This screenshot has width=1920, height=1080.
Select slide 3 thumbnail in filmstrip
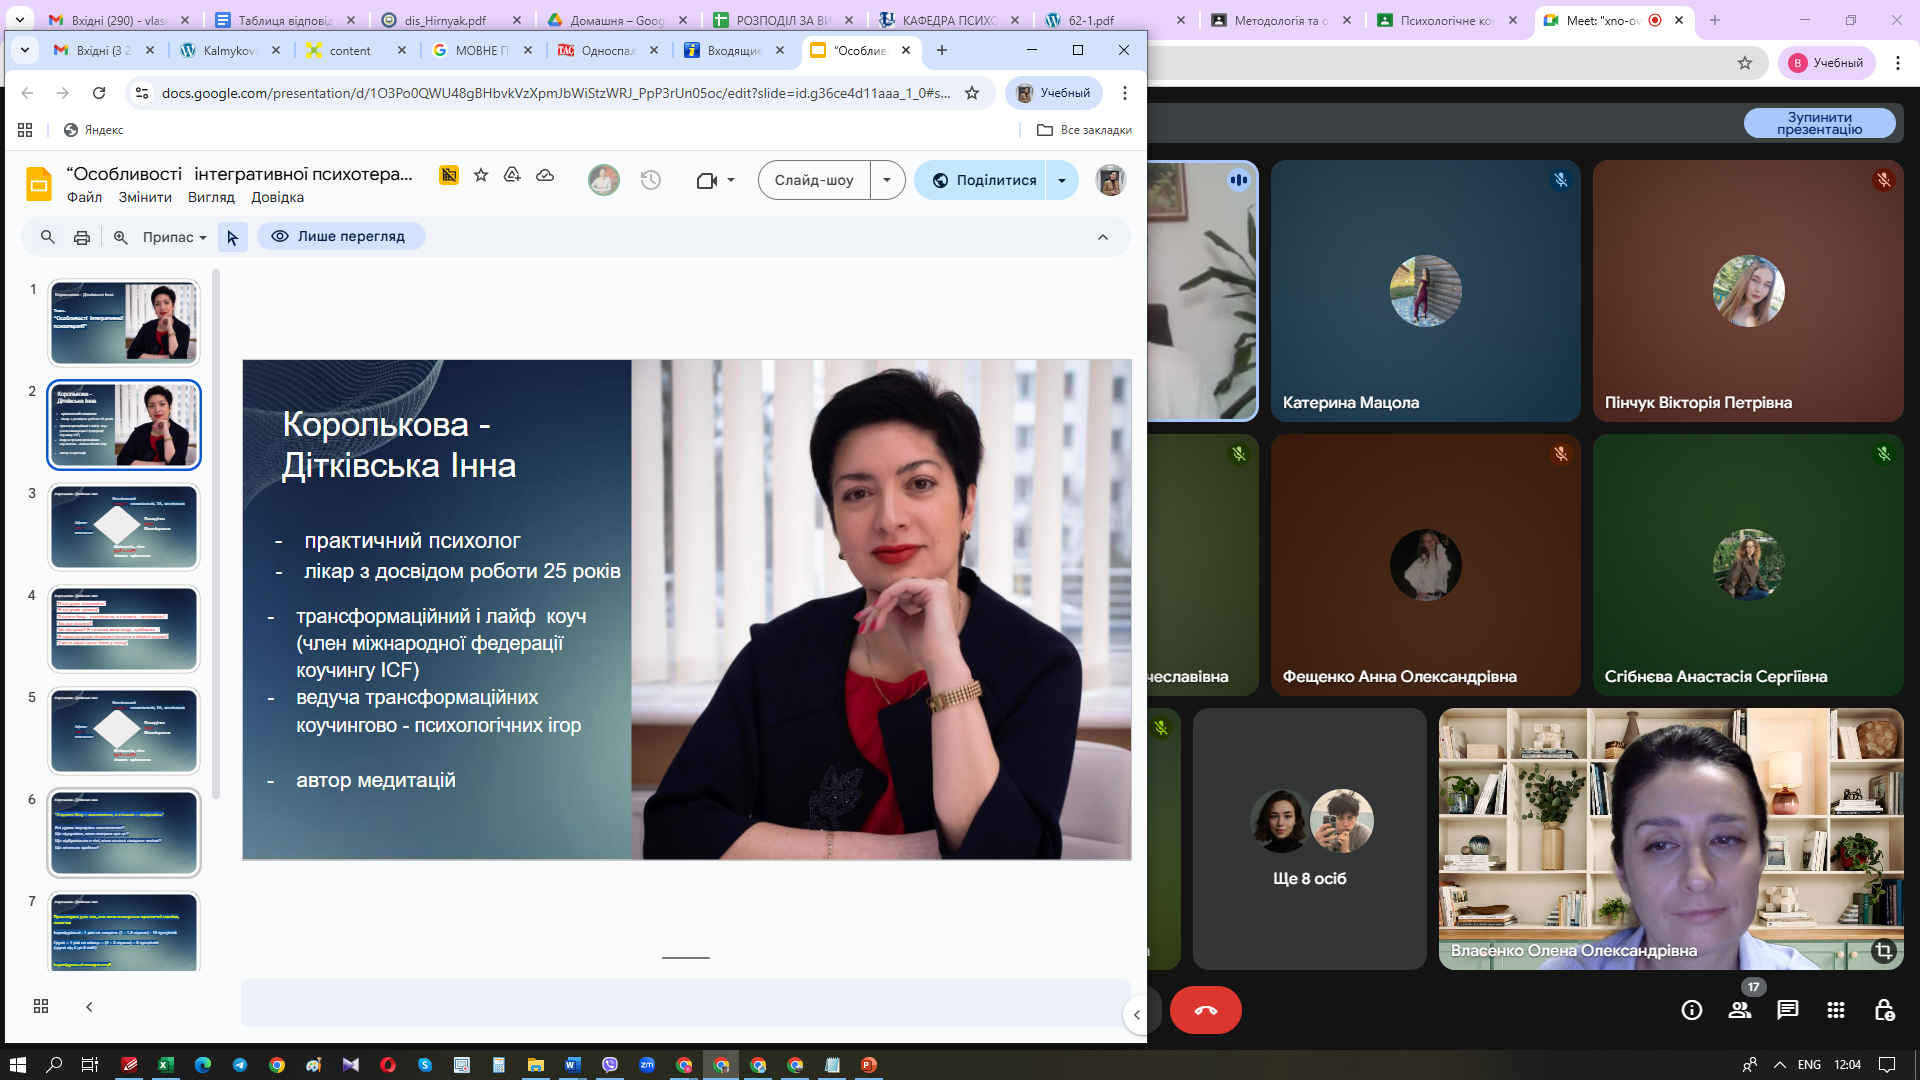tap(124, 527)
